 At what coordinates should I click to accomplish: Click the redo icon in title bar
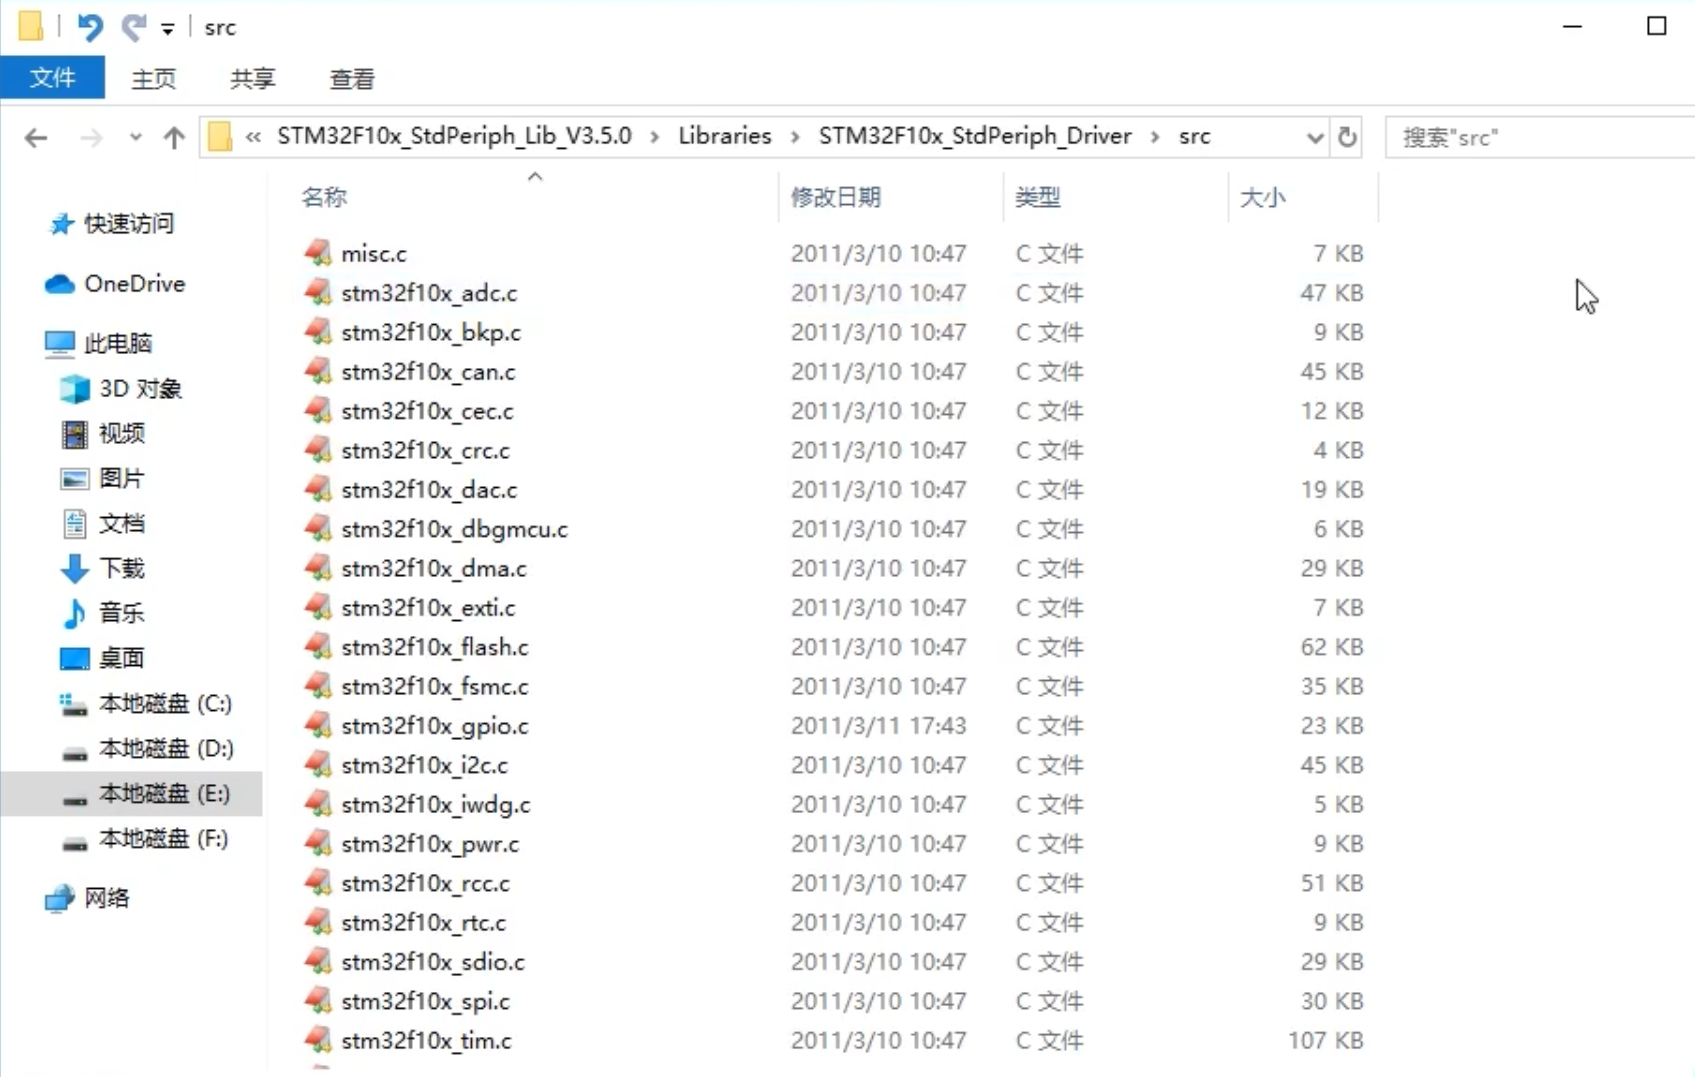pyautogui.click(x=133, y=27)
